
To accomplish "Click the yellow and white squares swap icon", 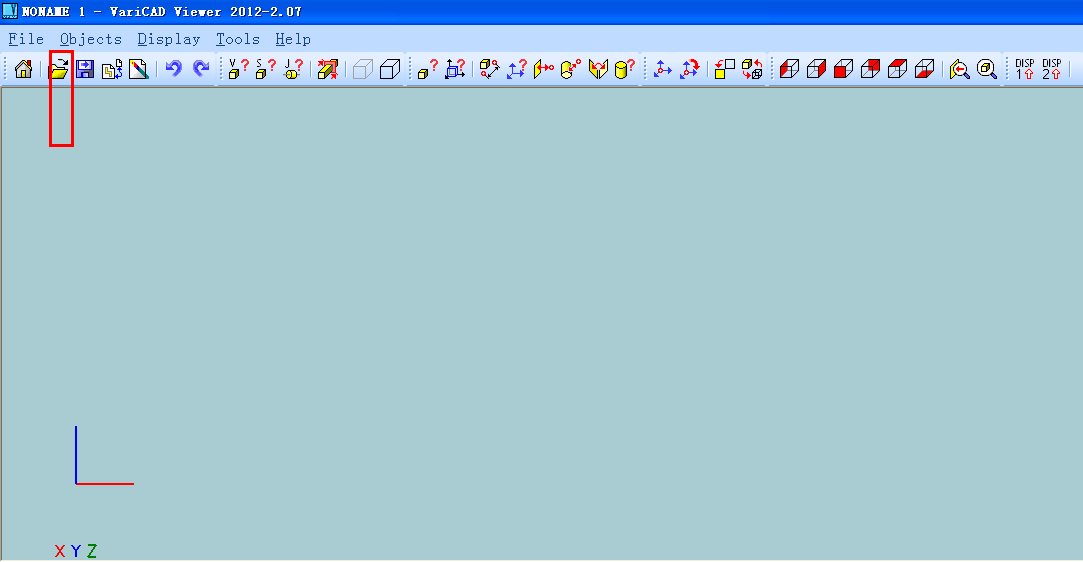I will tap(725, 69).
